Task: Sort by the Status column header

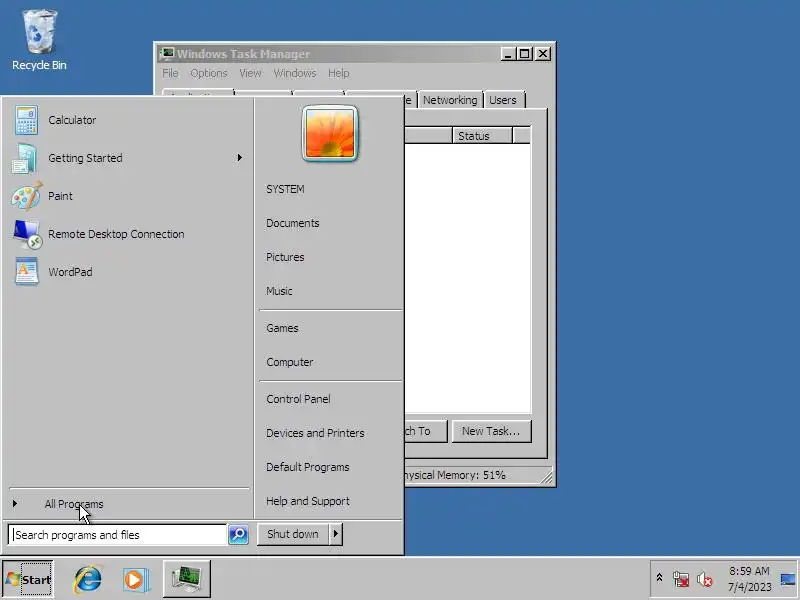Action: 482,136
